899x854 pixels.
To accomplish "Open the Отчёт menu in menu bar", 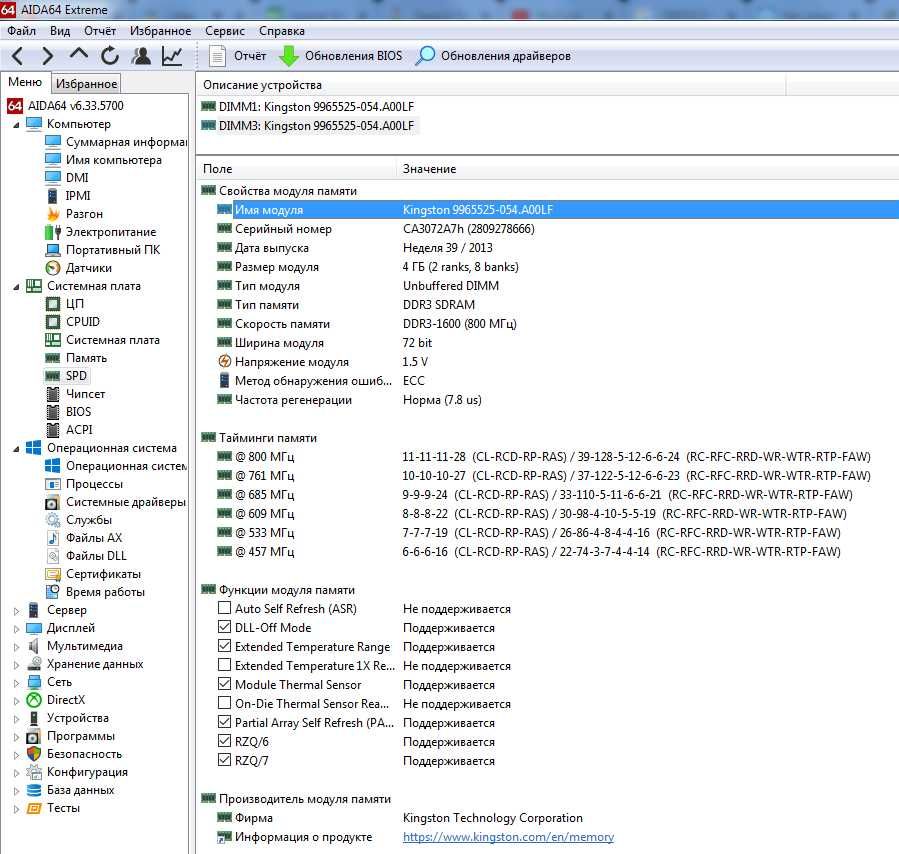I will coord(100,31).
